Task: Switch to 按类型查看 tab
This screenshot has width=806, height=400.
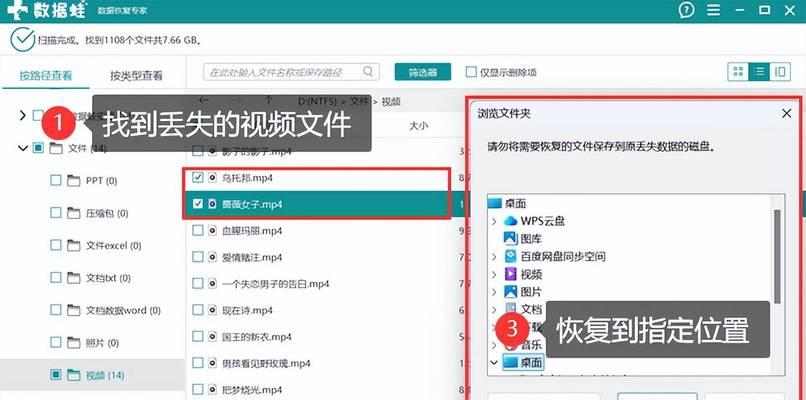Action: 136,76
